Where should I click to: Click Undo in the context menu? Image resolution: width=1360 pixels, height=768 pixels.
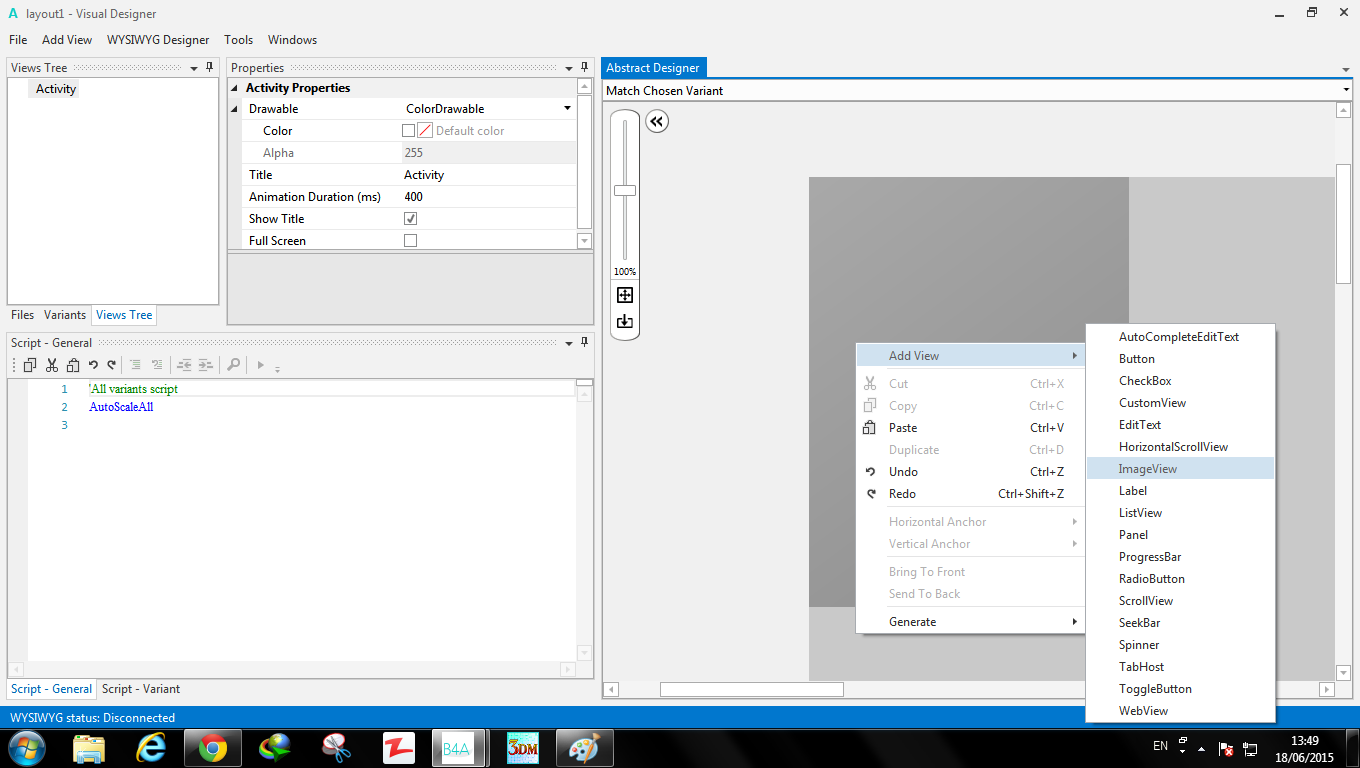903,472
